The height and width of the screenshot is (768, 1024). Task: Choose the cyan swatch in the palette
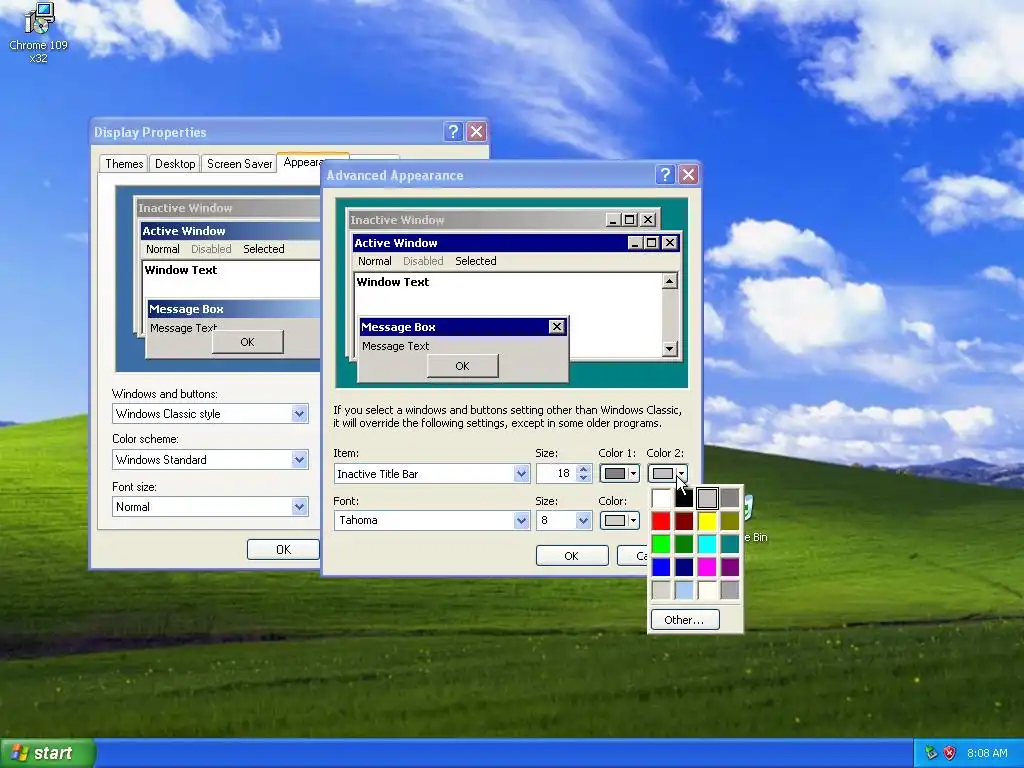pyautogui.click(x=707, y=544)
